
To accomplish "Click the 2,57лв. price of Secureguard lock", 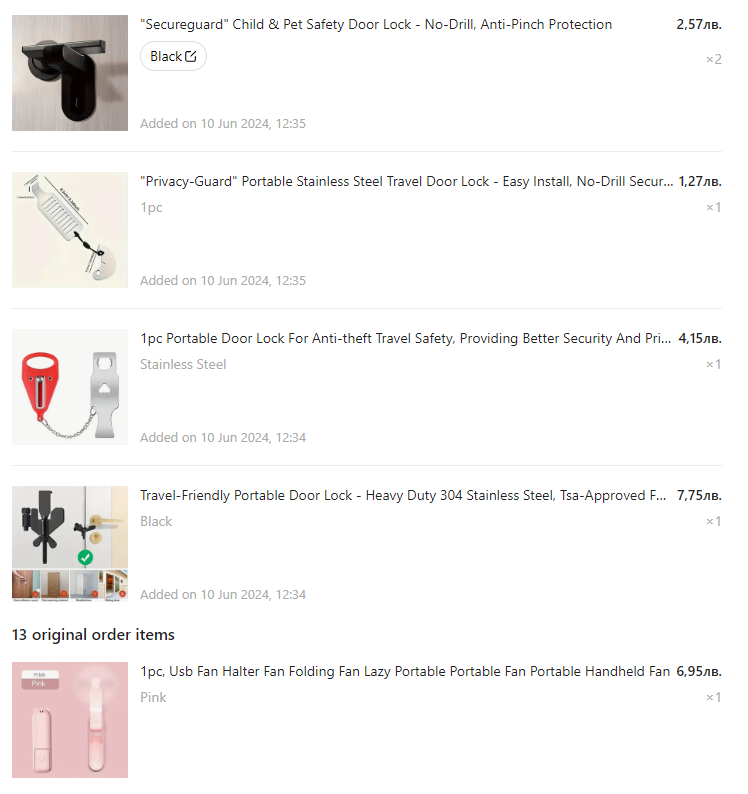I will [699, 25].
